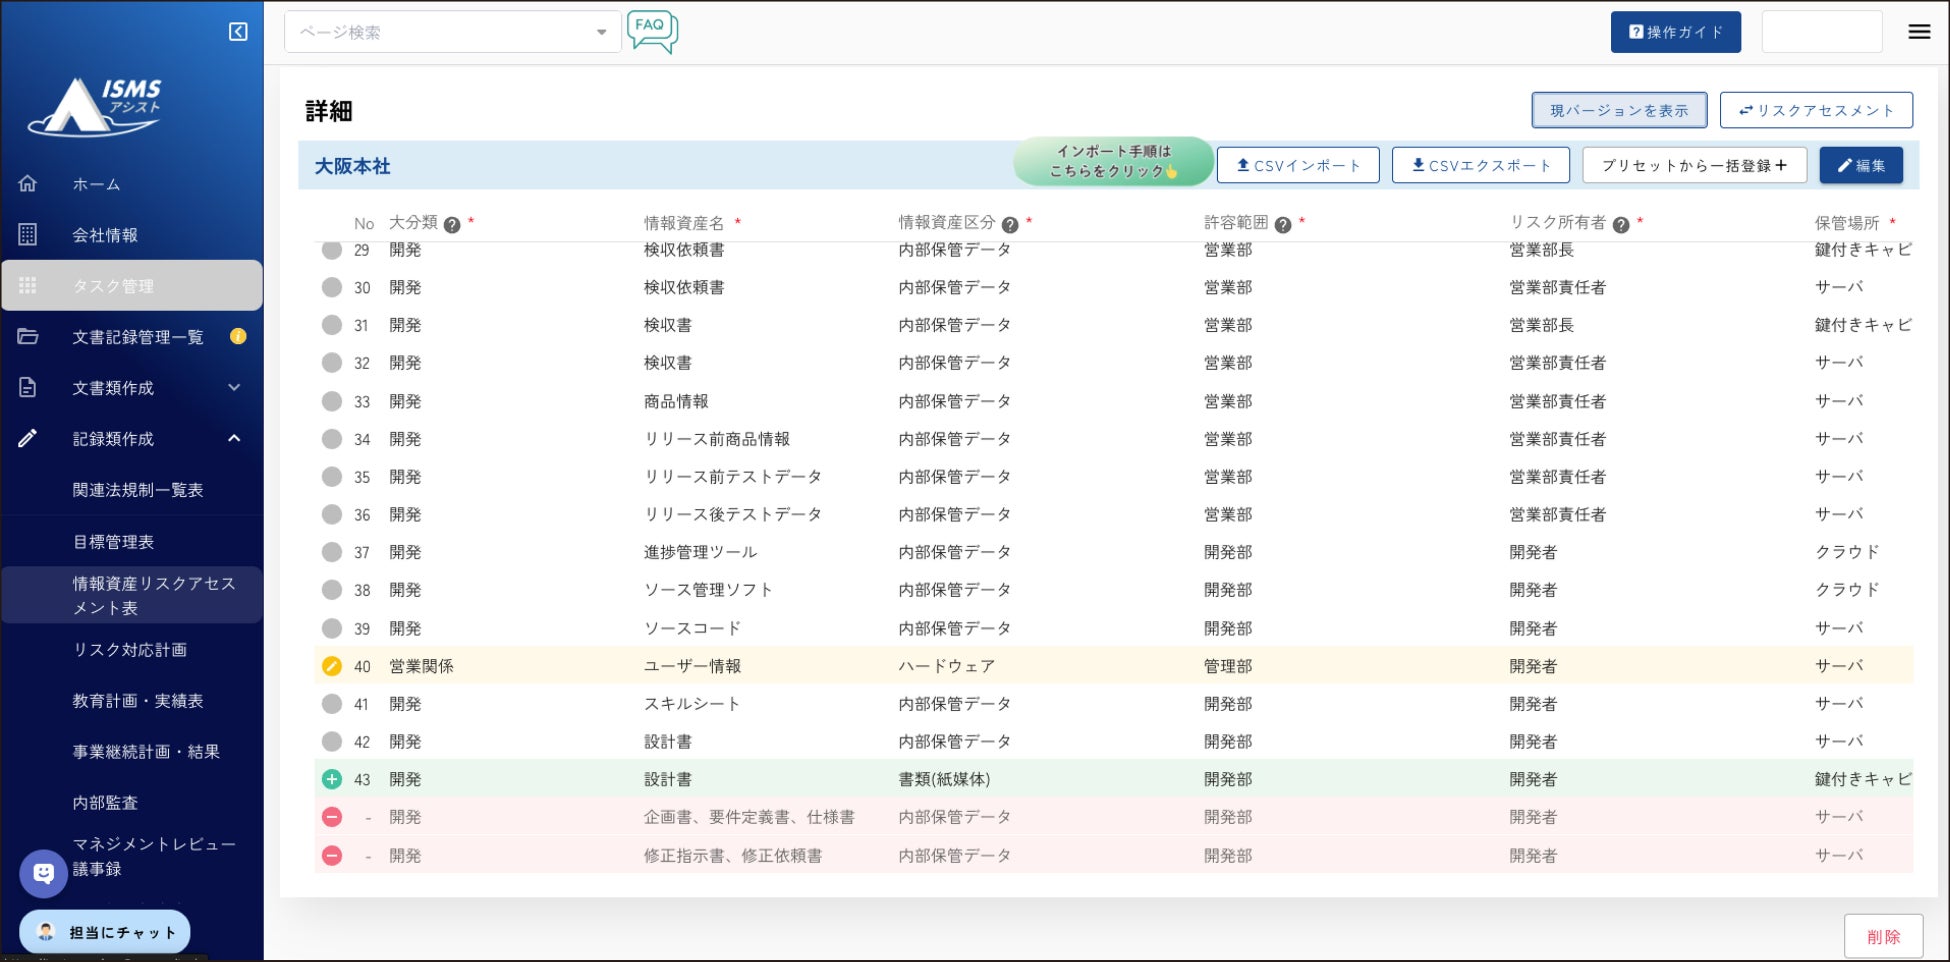Open 教育計画・実績表 submenu item
The width and height of the screenshot is (1950, 962).
click(x=138, y=701)
